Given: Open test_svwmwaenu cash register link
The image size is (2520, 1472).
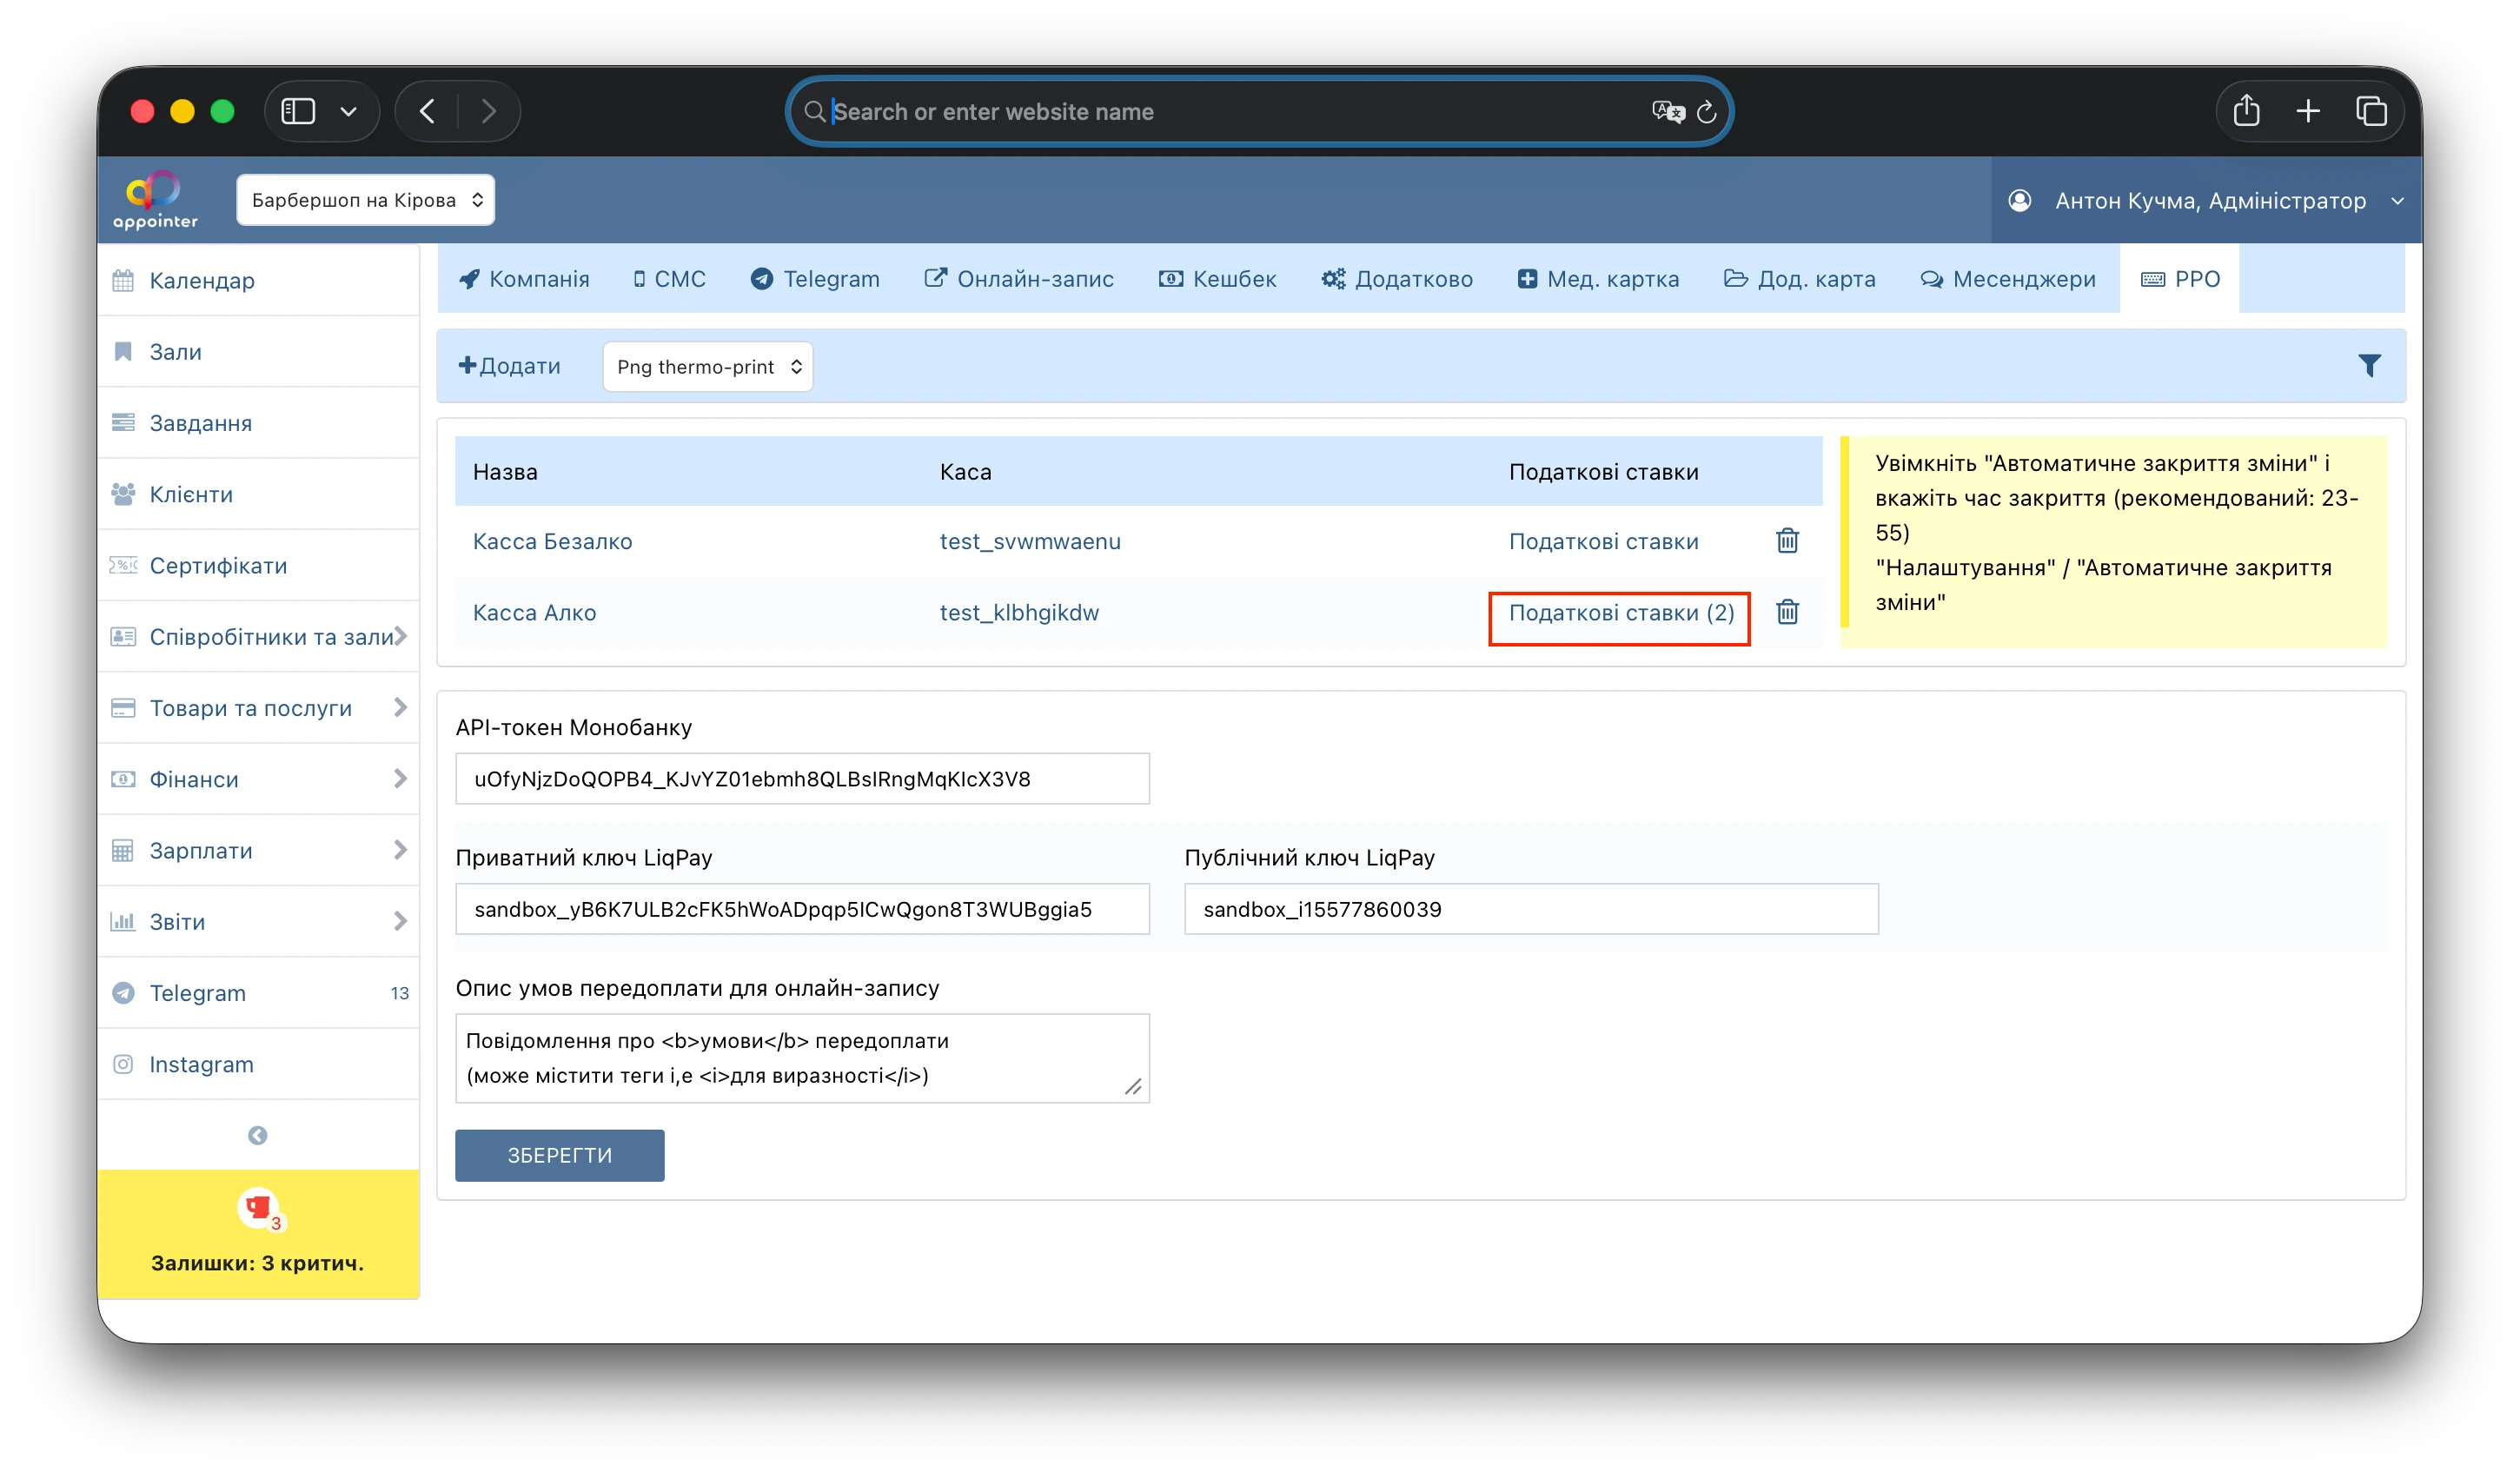Looking at the screenshot, I should click(1030, 541).
